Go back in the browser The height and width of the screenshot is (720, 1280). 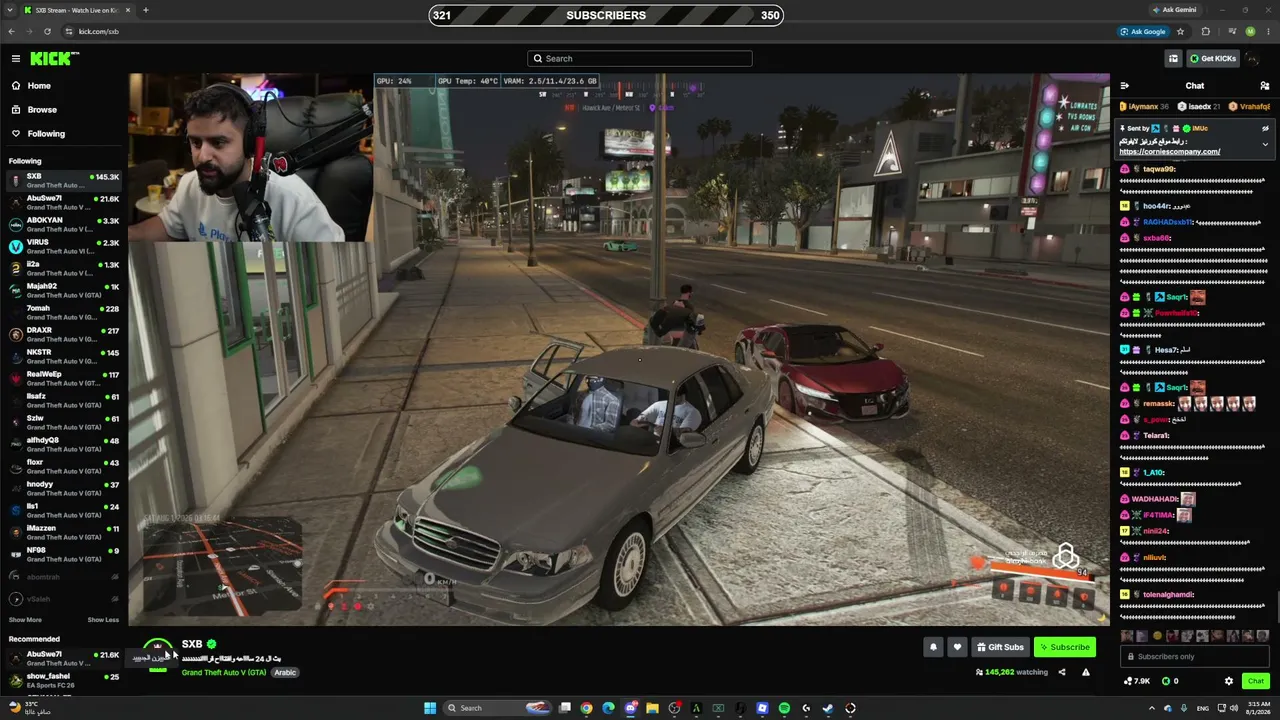(x=11, y=32)
